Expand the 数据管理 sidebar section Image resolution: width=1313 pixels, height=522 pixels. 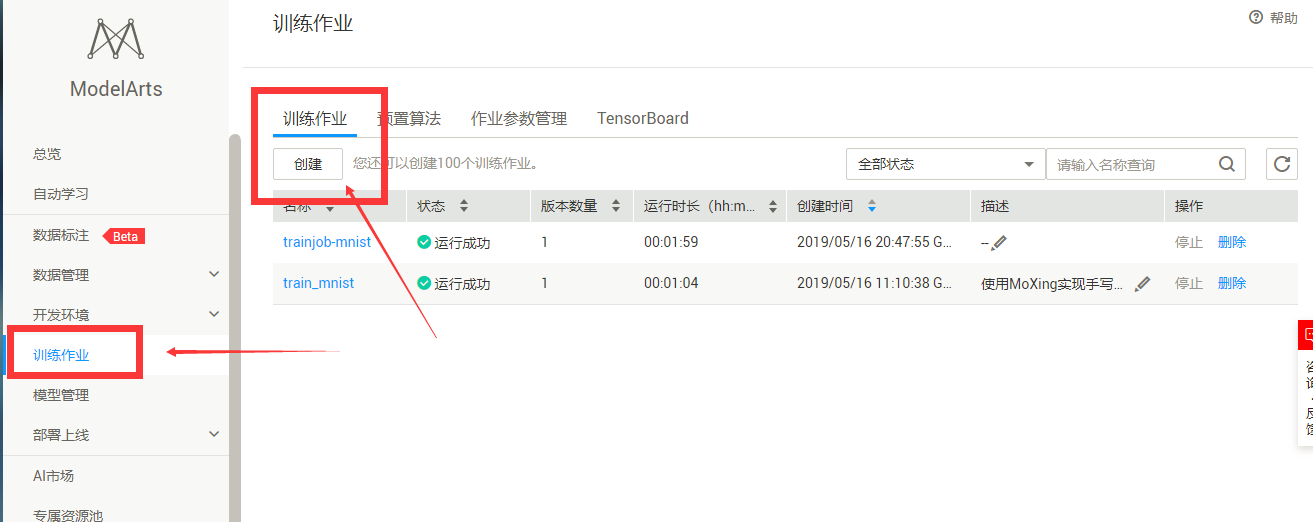point(214,274)
